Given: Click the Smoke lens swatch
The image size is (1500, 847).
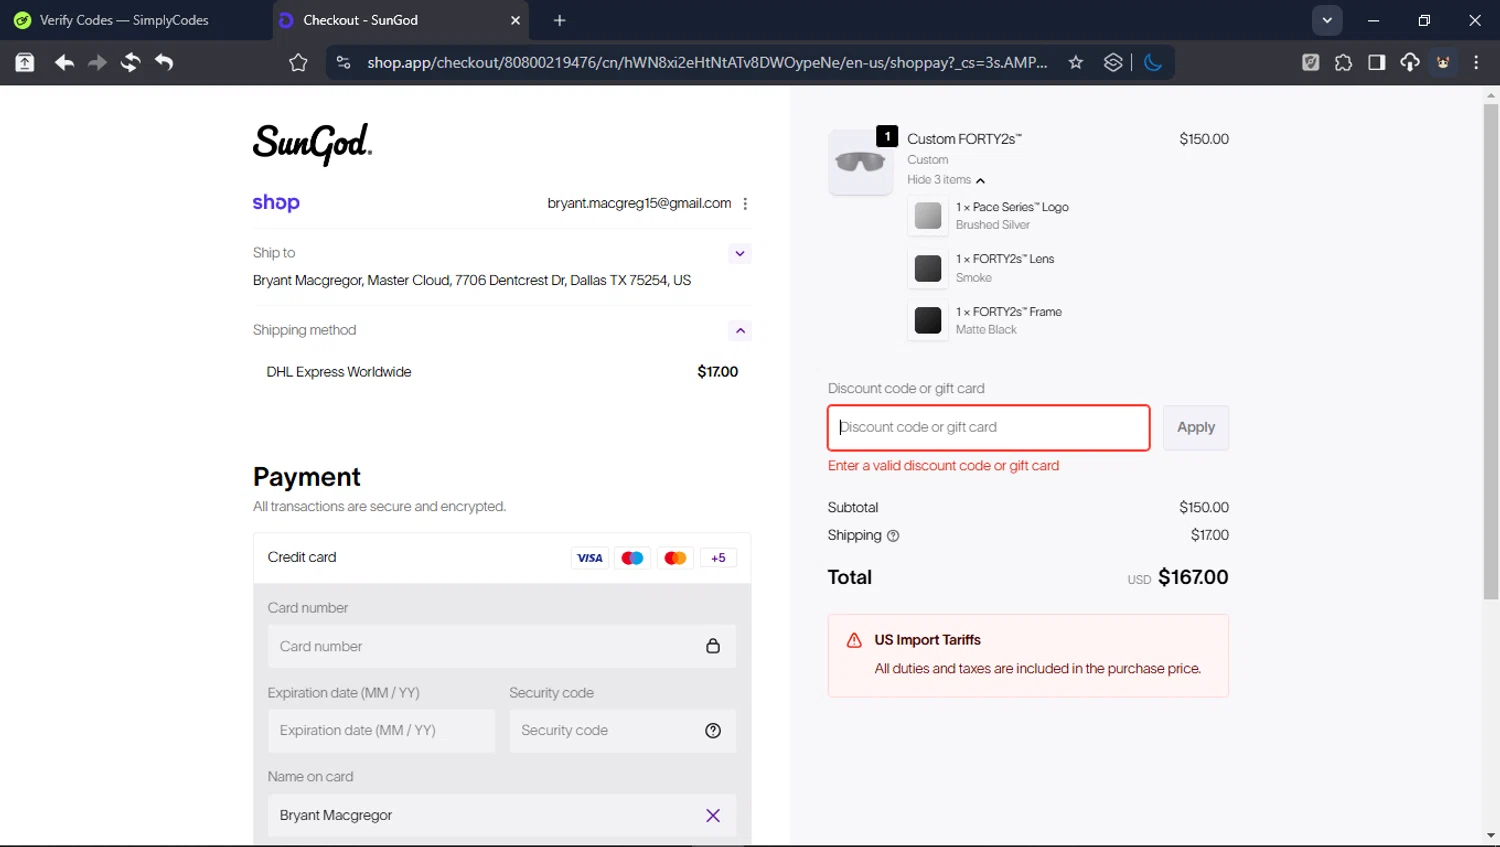Looking at the screenshot, I should pos(928,268).
